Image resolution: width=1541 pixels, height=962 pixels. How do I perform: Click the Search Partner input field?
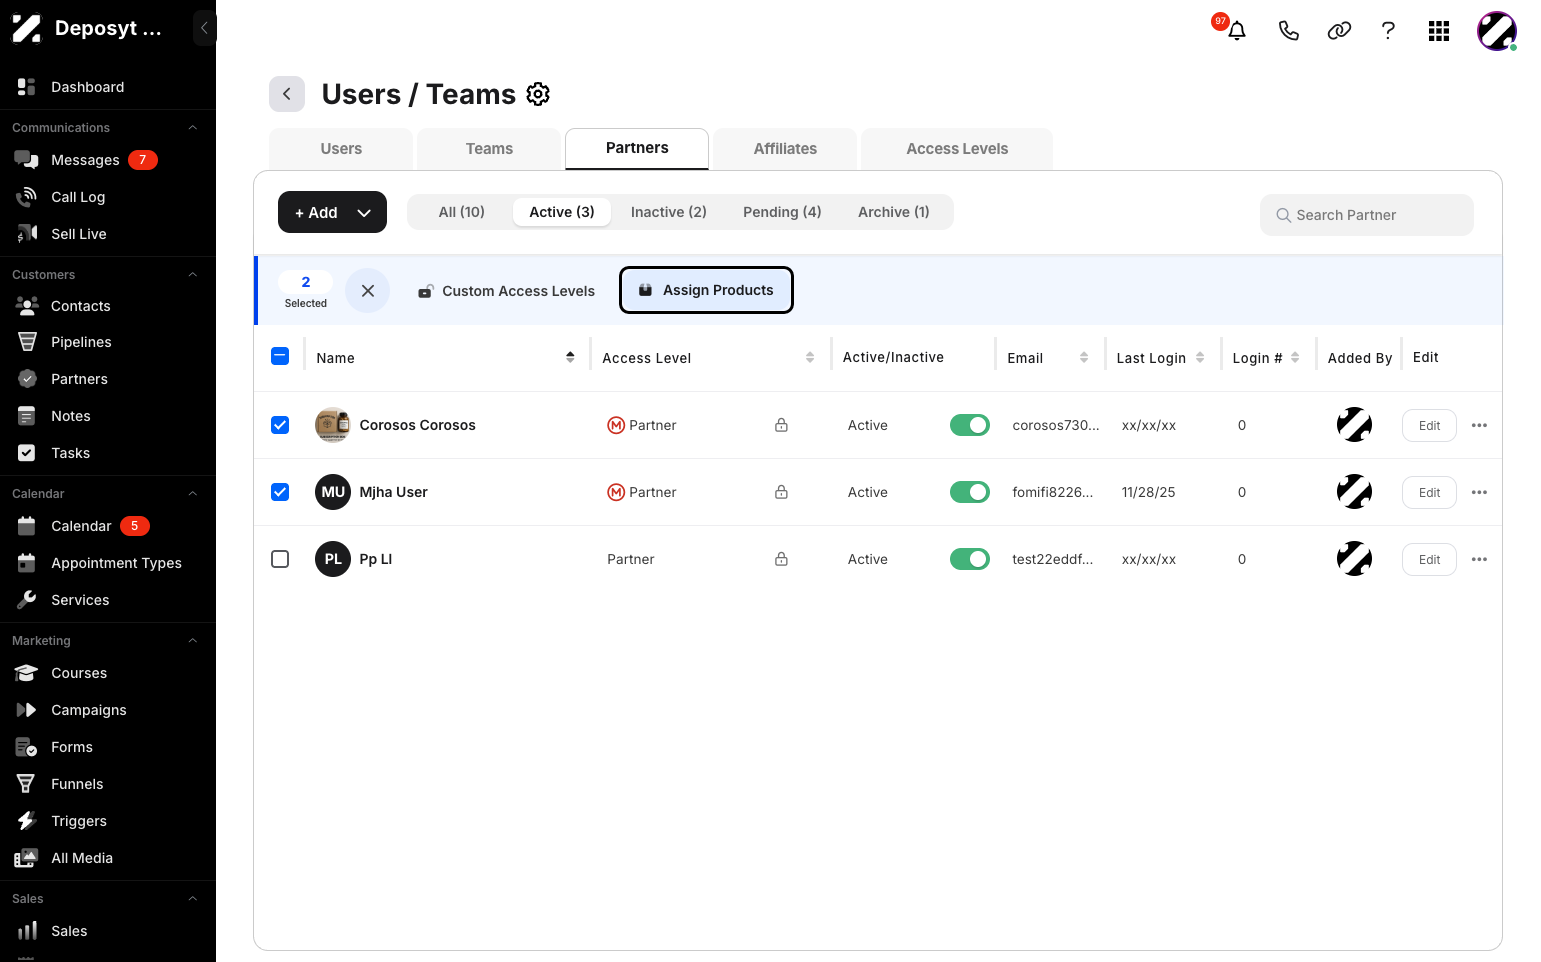pyautogui.click(x=1366, y=215)
